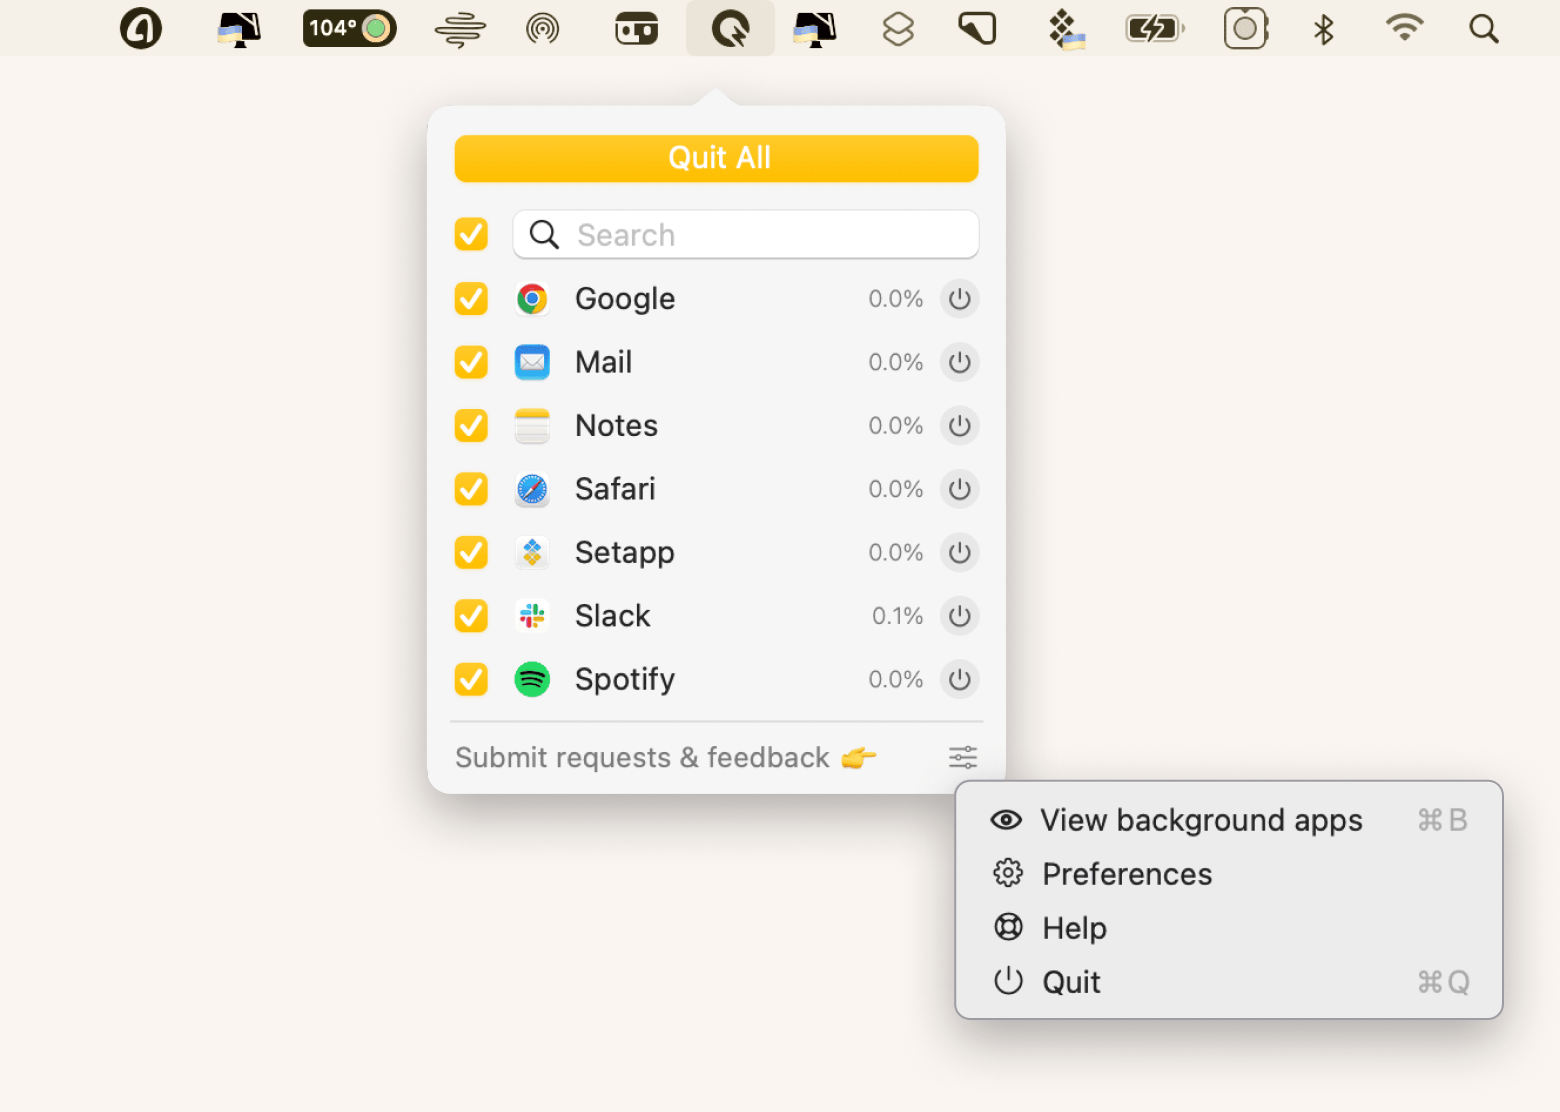Click the 104° temperature menu bar item
This screenshot has height=1112, width=1560.
pyautogui.click(x=349, y=29)
